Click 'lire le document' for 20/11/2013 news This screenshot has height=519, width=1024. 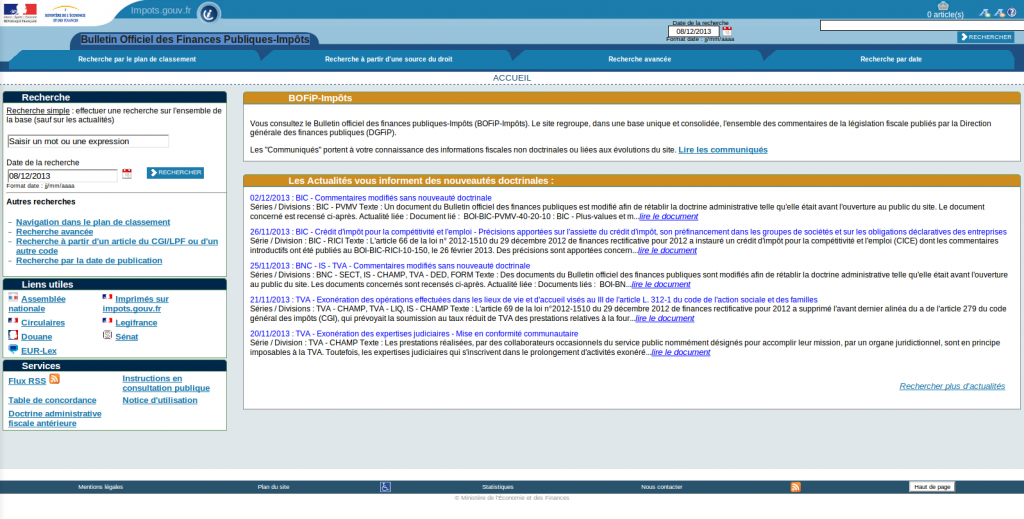tap(681, 353)
